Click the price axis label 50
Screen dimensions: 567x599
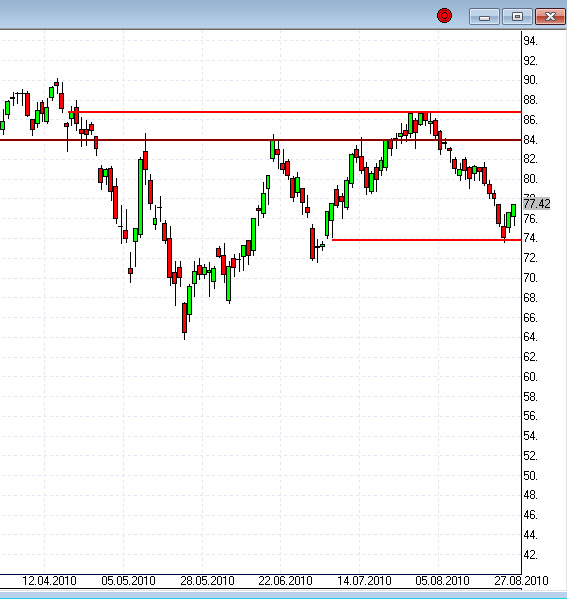[x=530, y=476]
